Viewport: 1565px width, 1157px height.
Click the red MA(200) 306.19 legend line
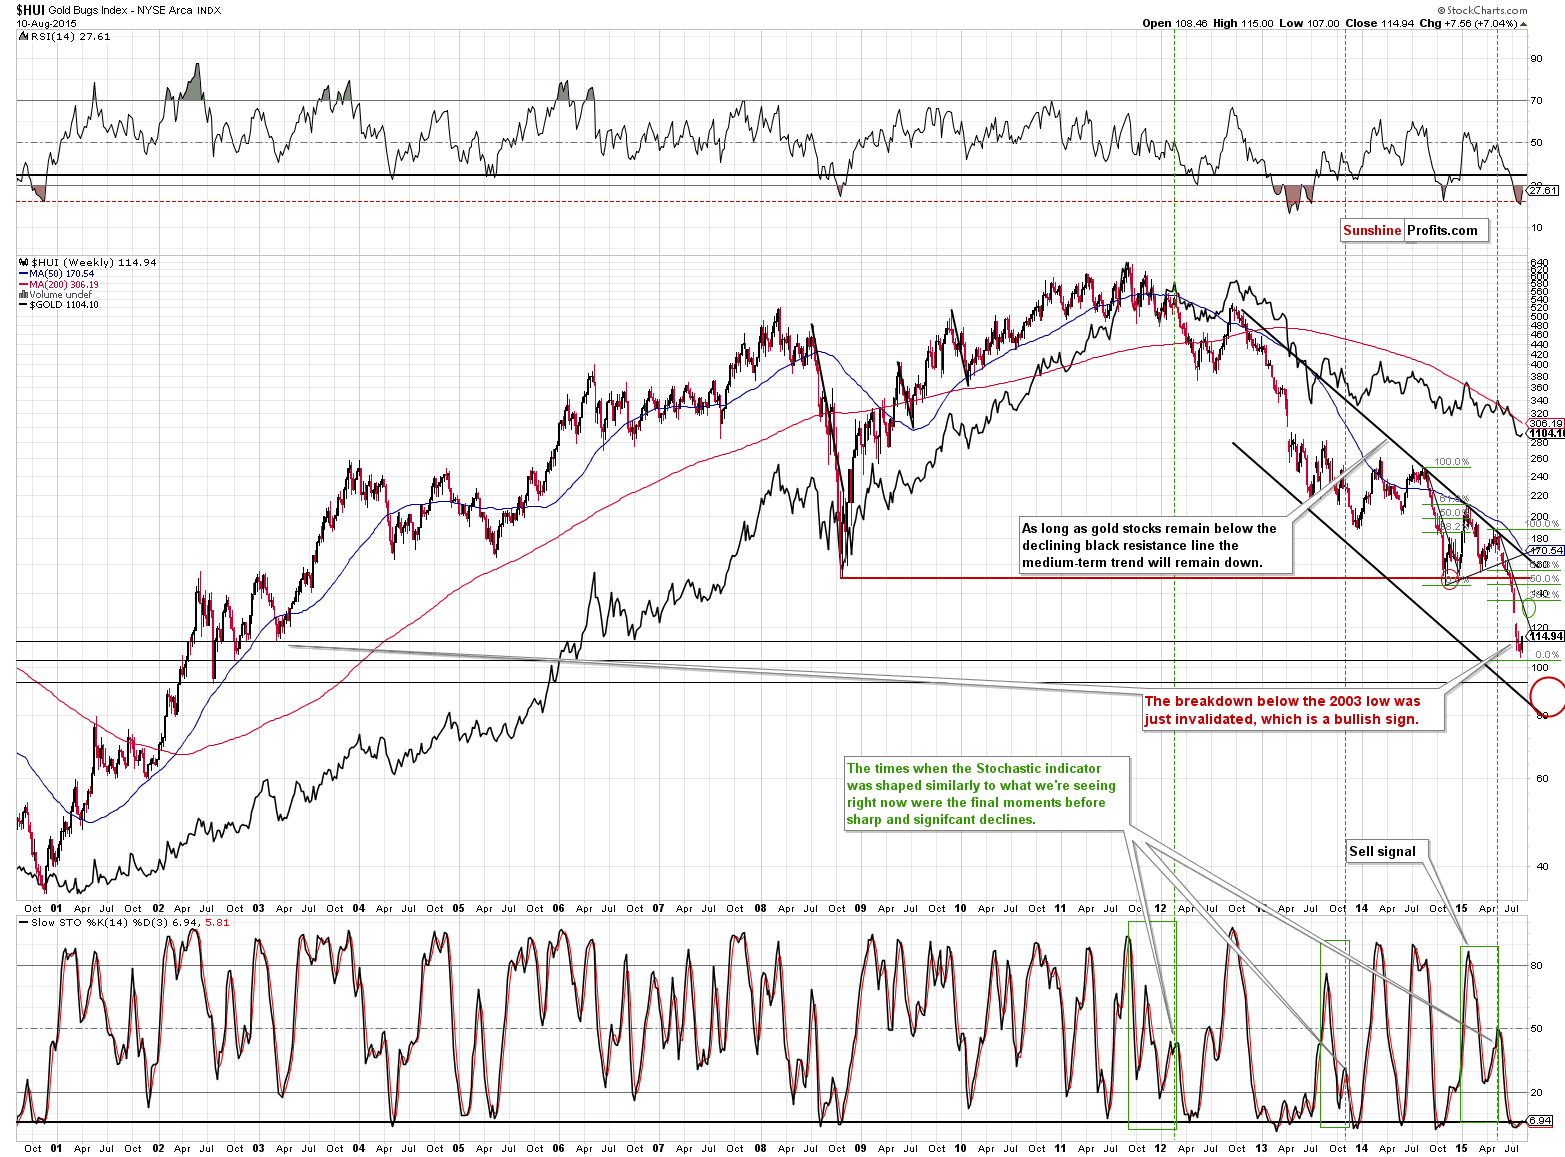click(x=59, y=285)
